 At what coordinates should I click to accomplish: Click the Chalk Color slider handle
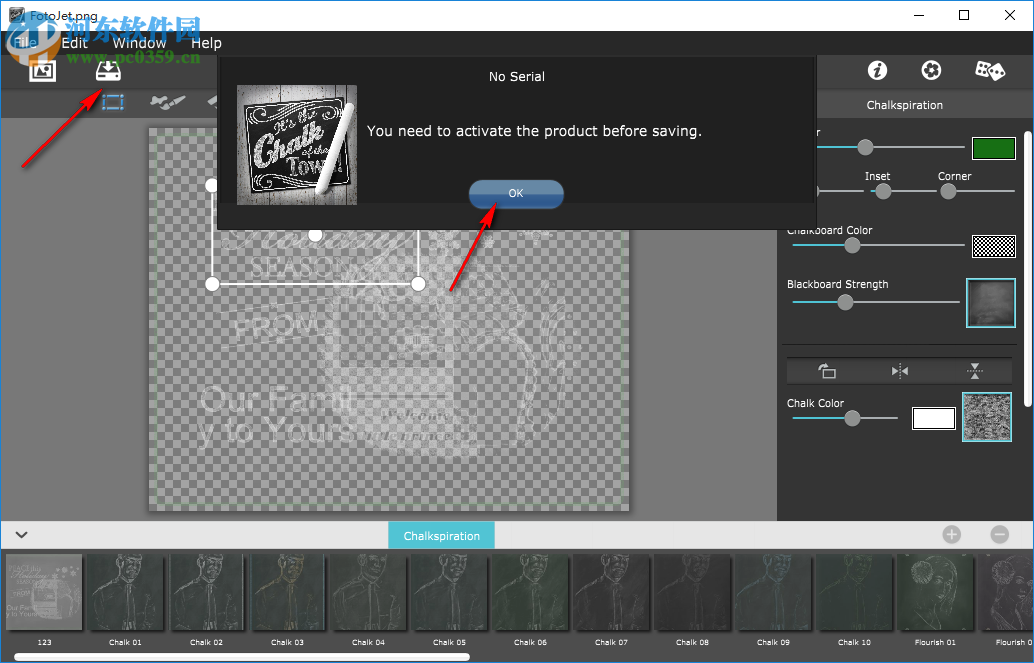click(x=852, y=418)
